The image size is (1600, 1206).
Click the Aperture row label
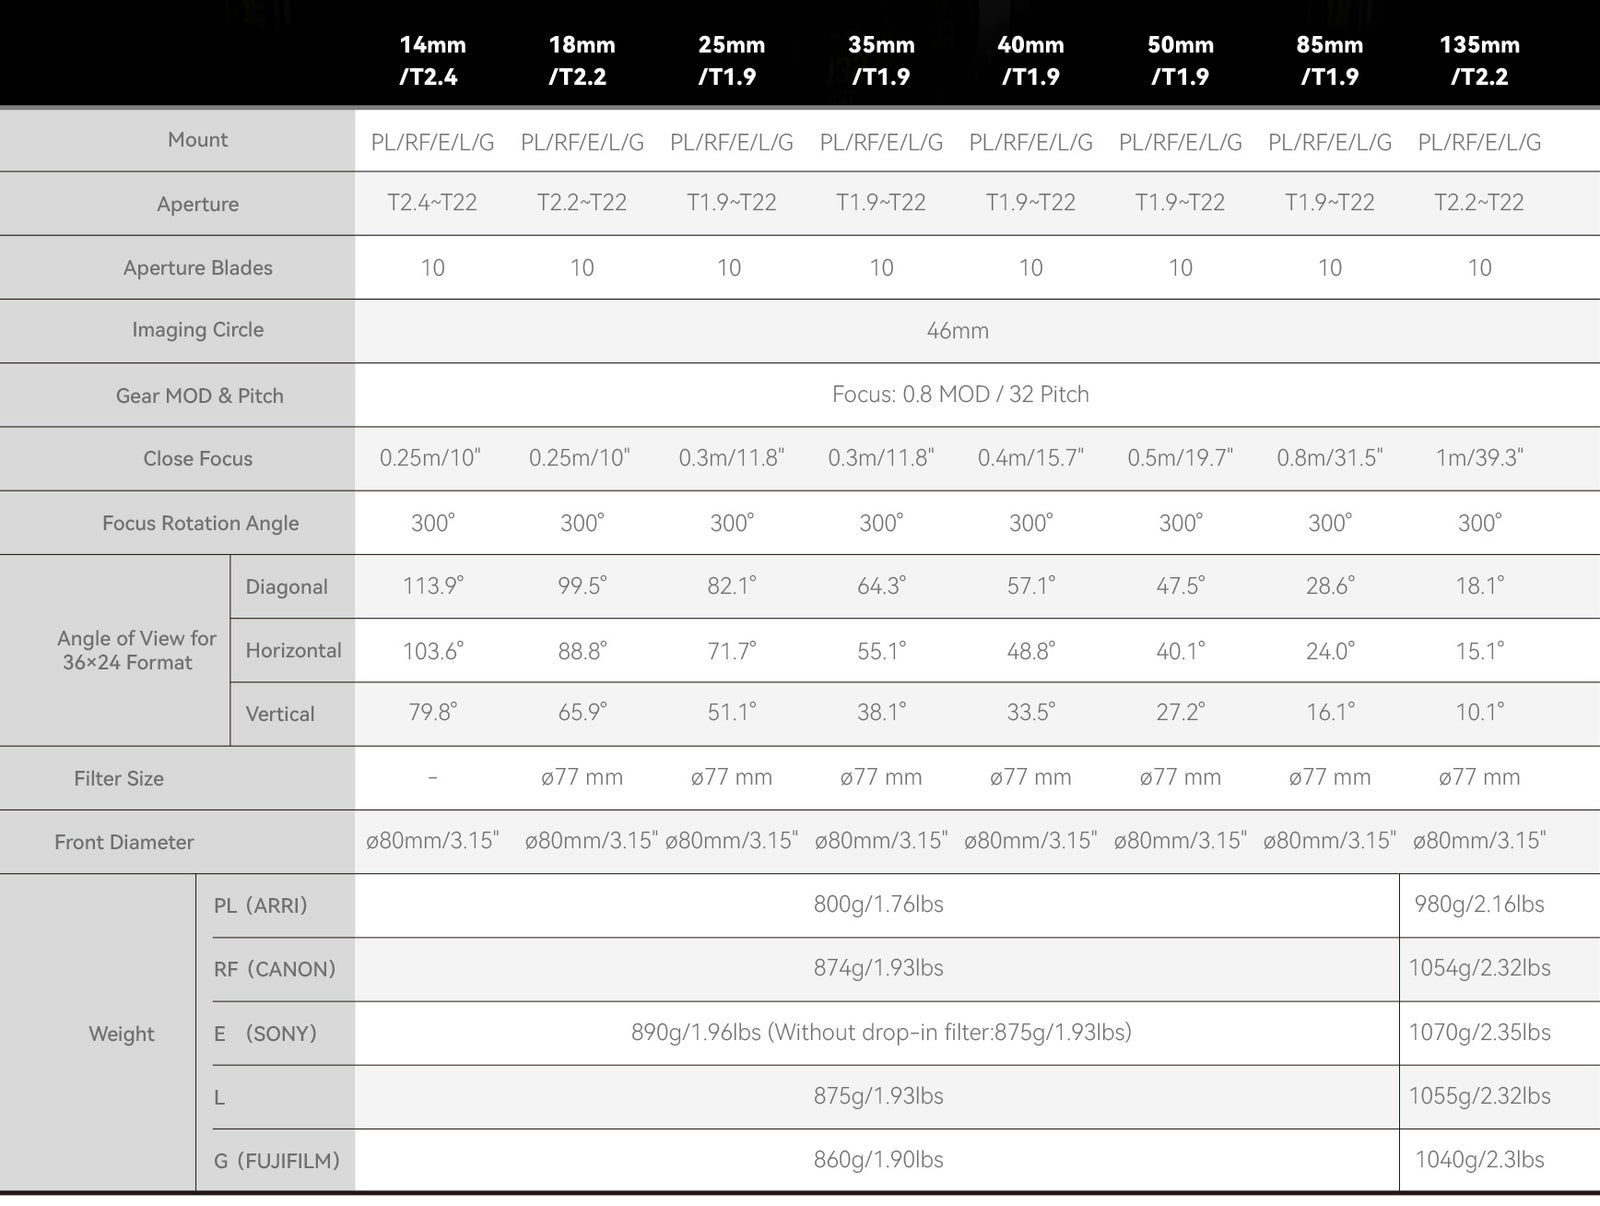pyautogui.click(x=198, y=204)
